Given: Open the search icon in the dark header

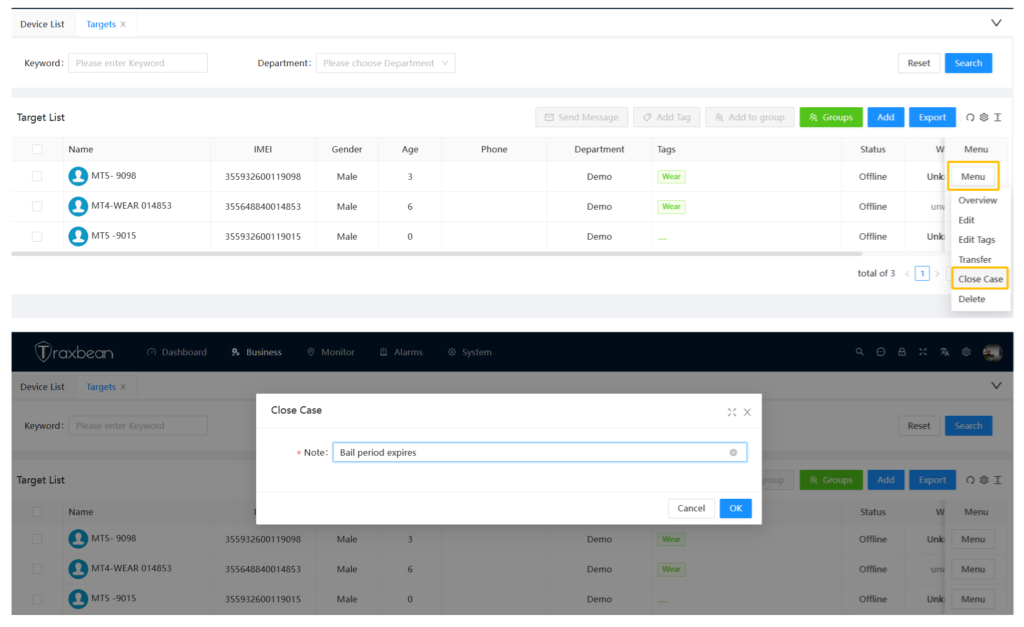Looking at the screenshot, I should [x=859, y=352].
